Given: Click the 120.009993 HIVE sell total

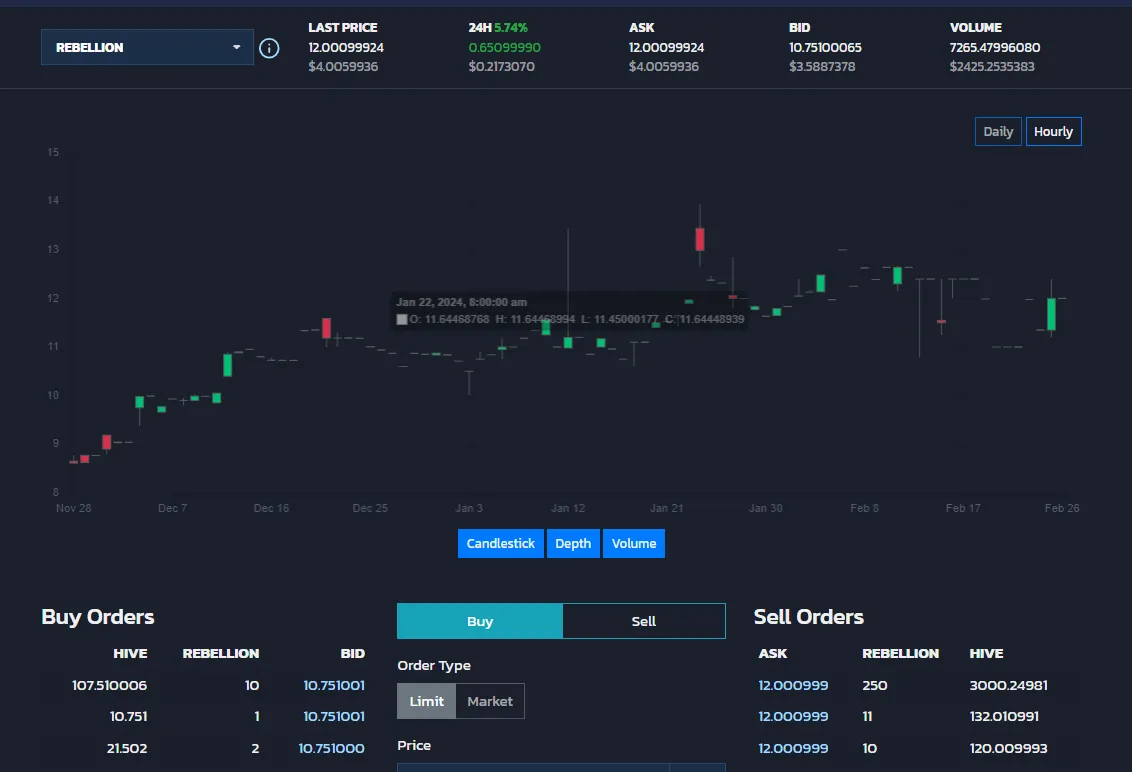Looking at the screenshot, I should click(x=1009, y=748).
